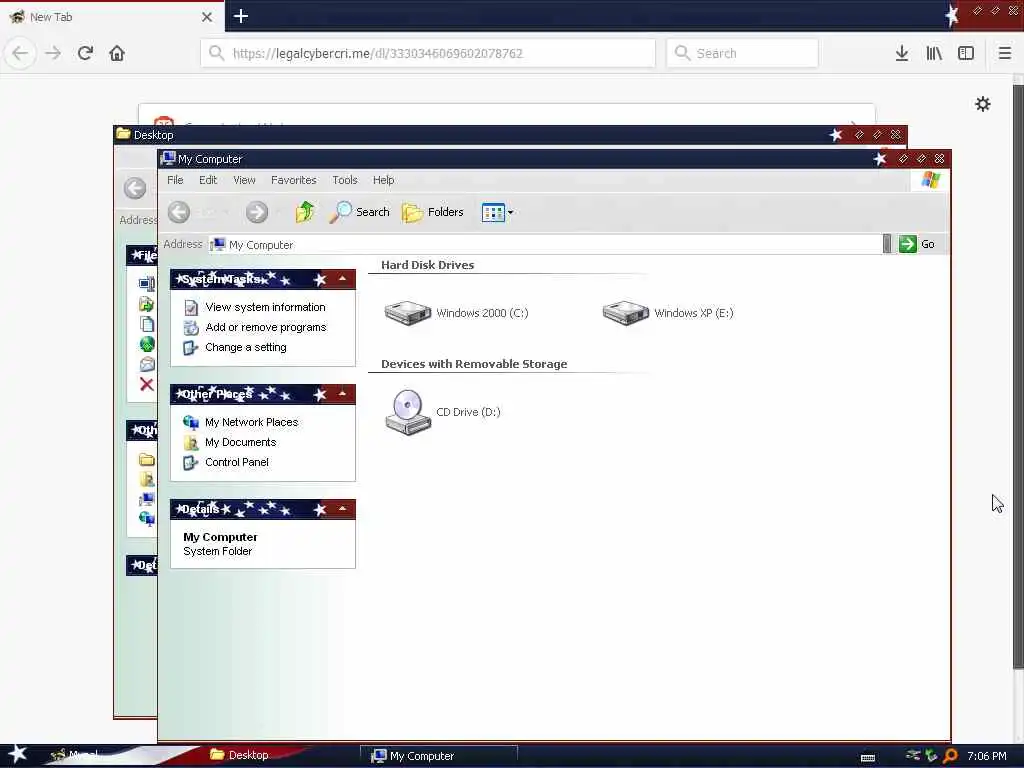
Task: Click the Search toolbar button in My Computer
Action: point(359,212)
